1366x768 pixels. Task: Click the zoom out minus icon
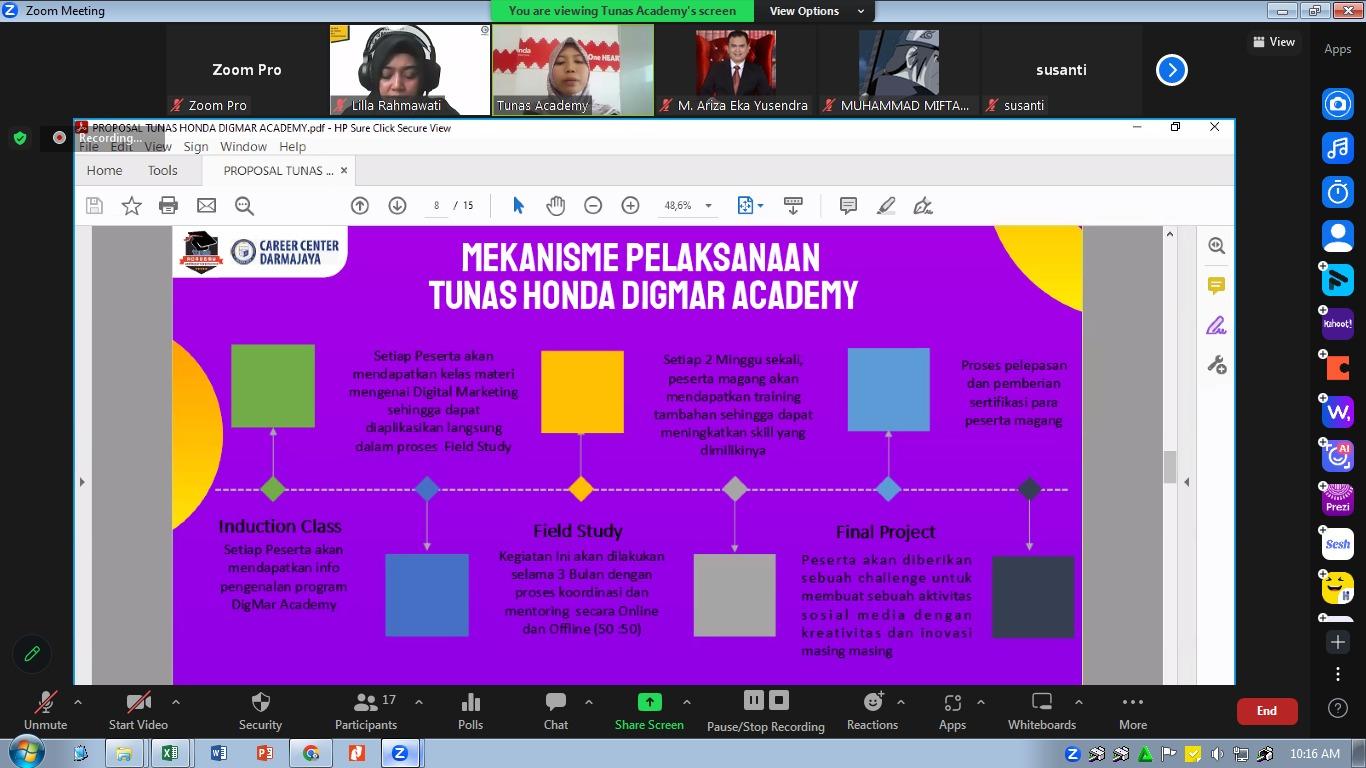point(593,205)
